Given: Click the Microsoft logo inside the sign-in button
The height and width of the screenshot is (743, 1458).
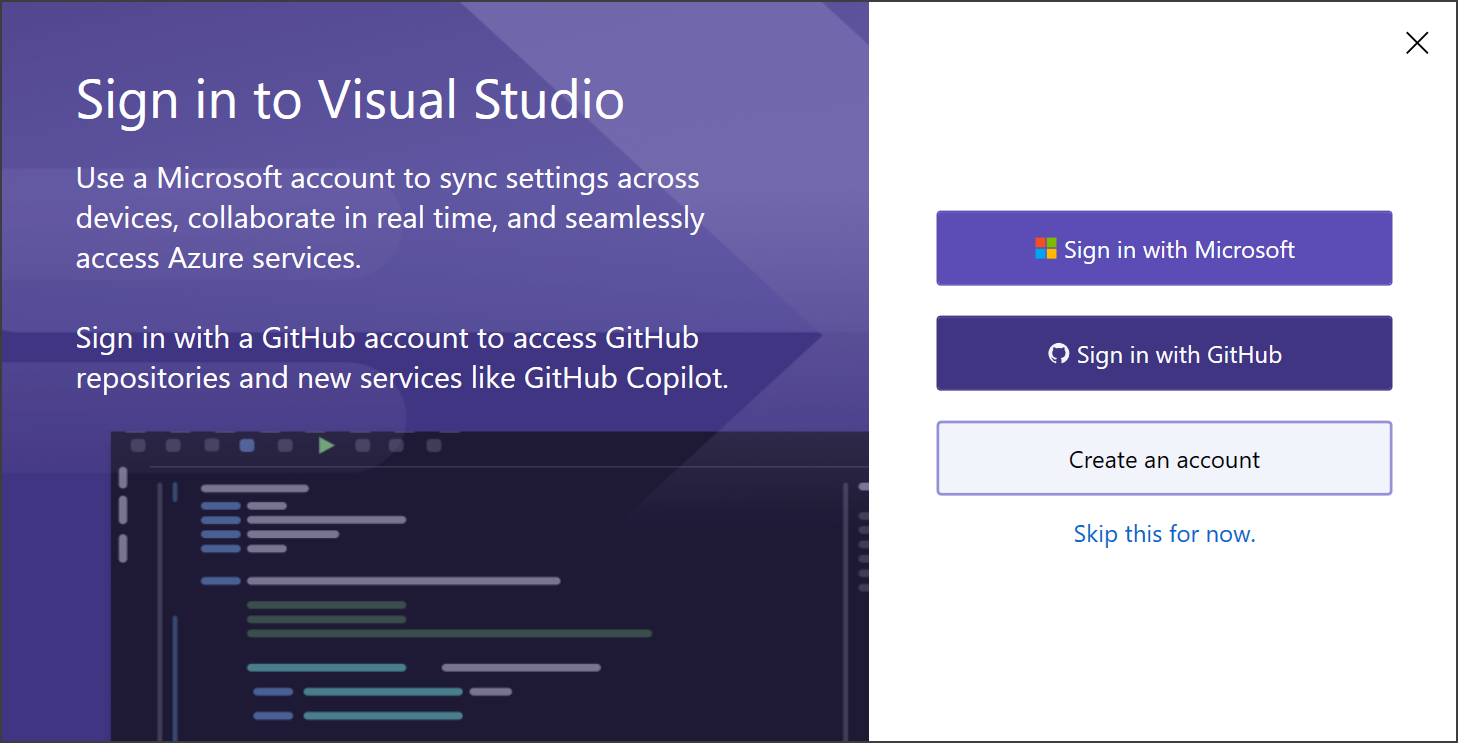Looking at the screenshot, I should point(1048,248).
